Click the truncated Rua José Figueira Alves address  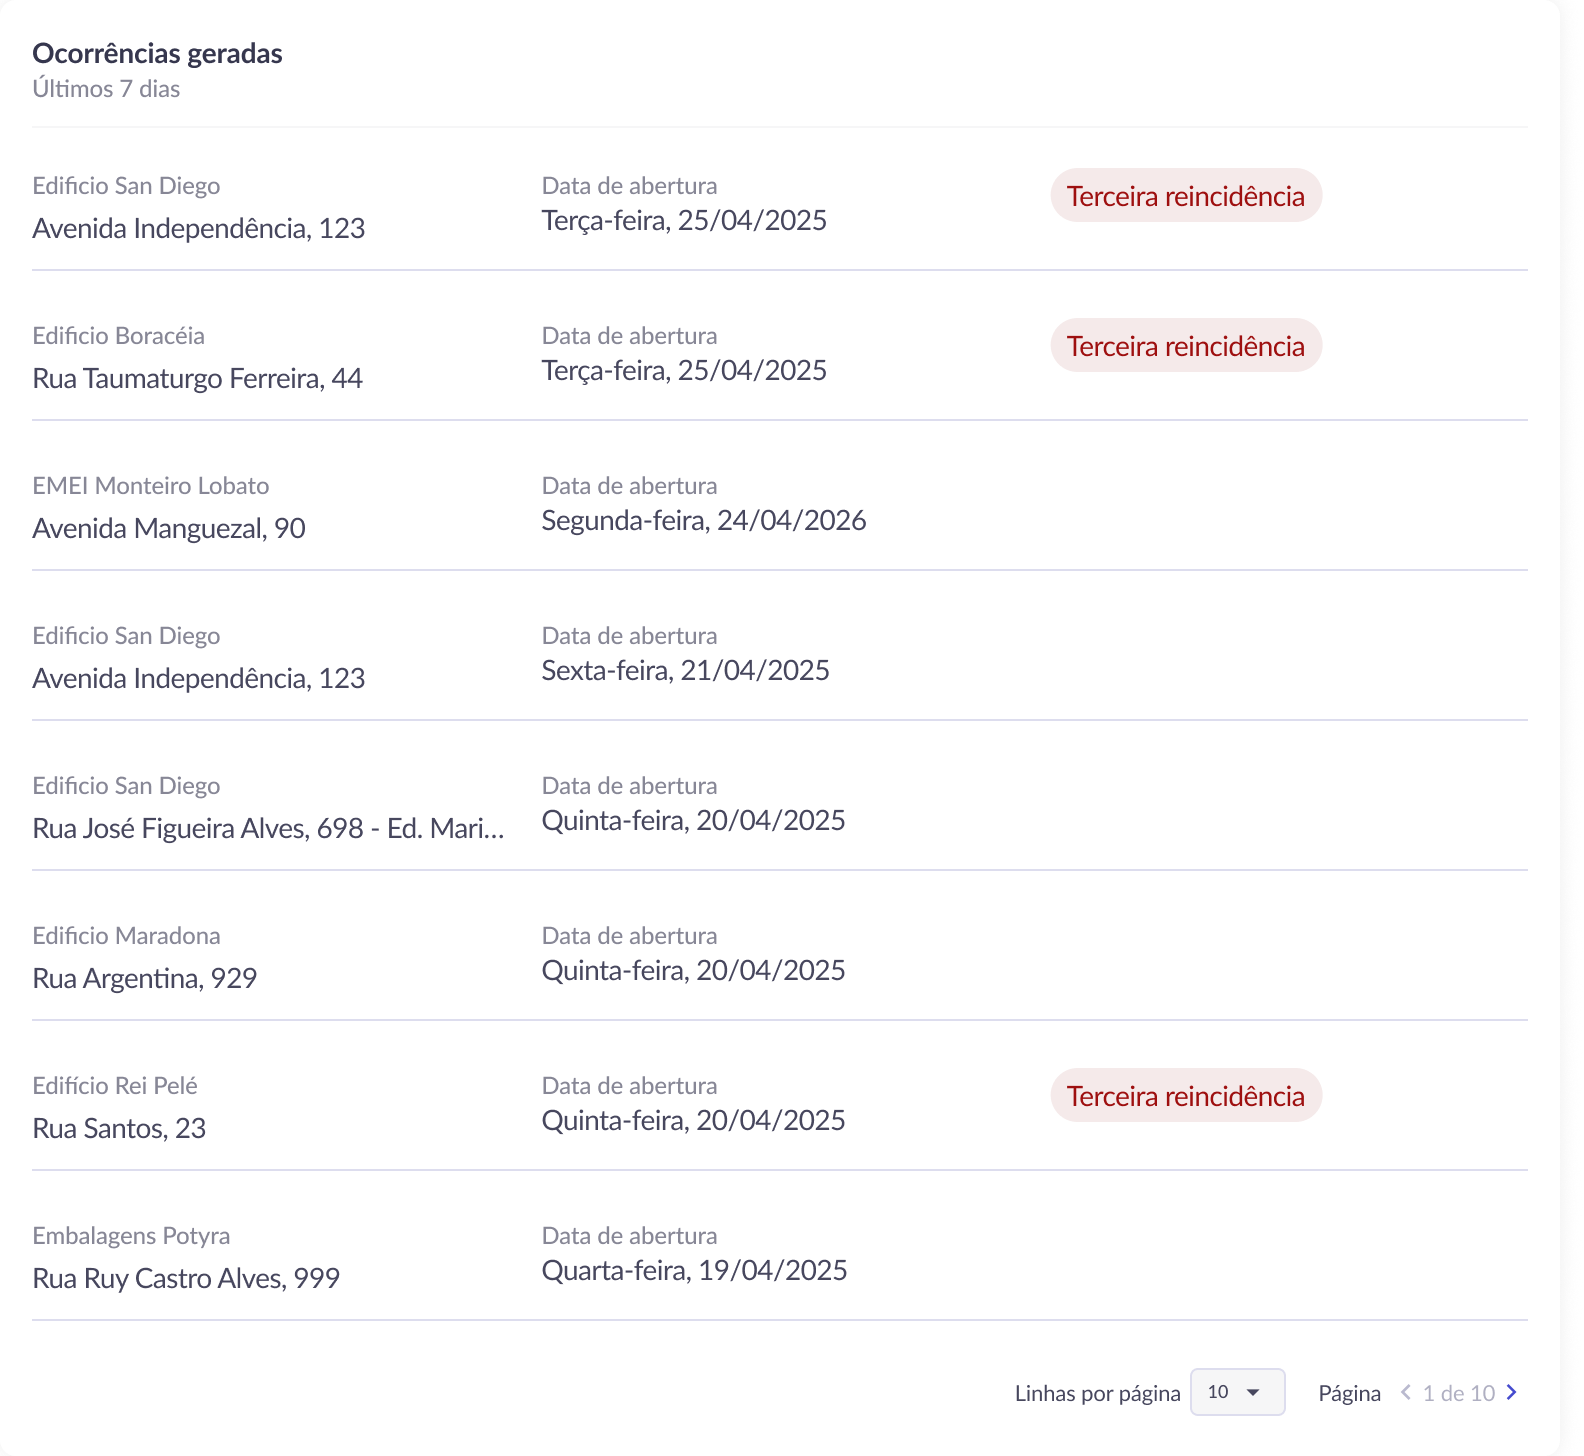(x=268, y=829)
